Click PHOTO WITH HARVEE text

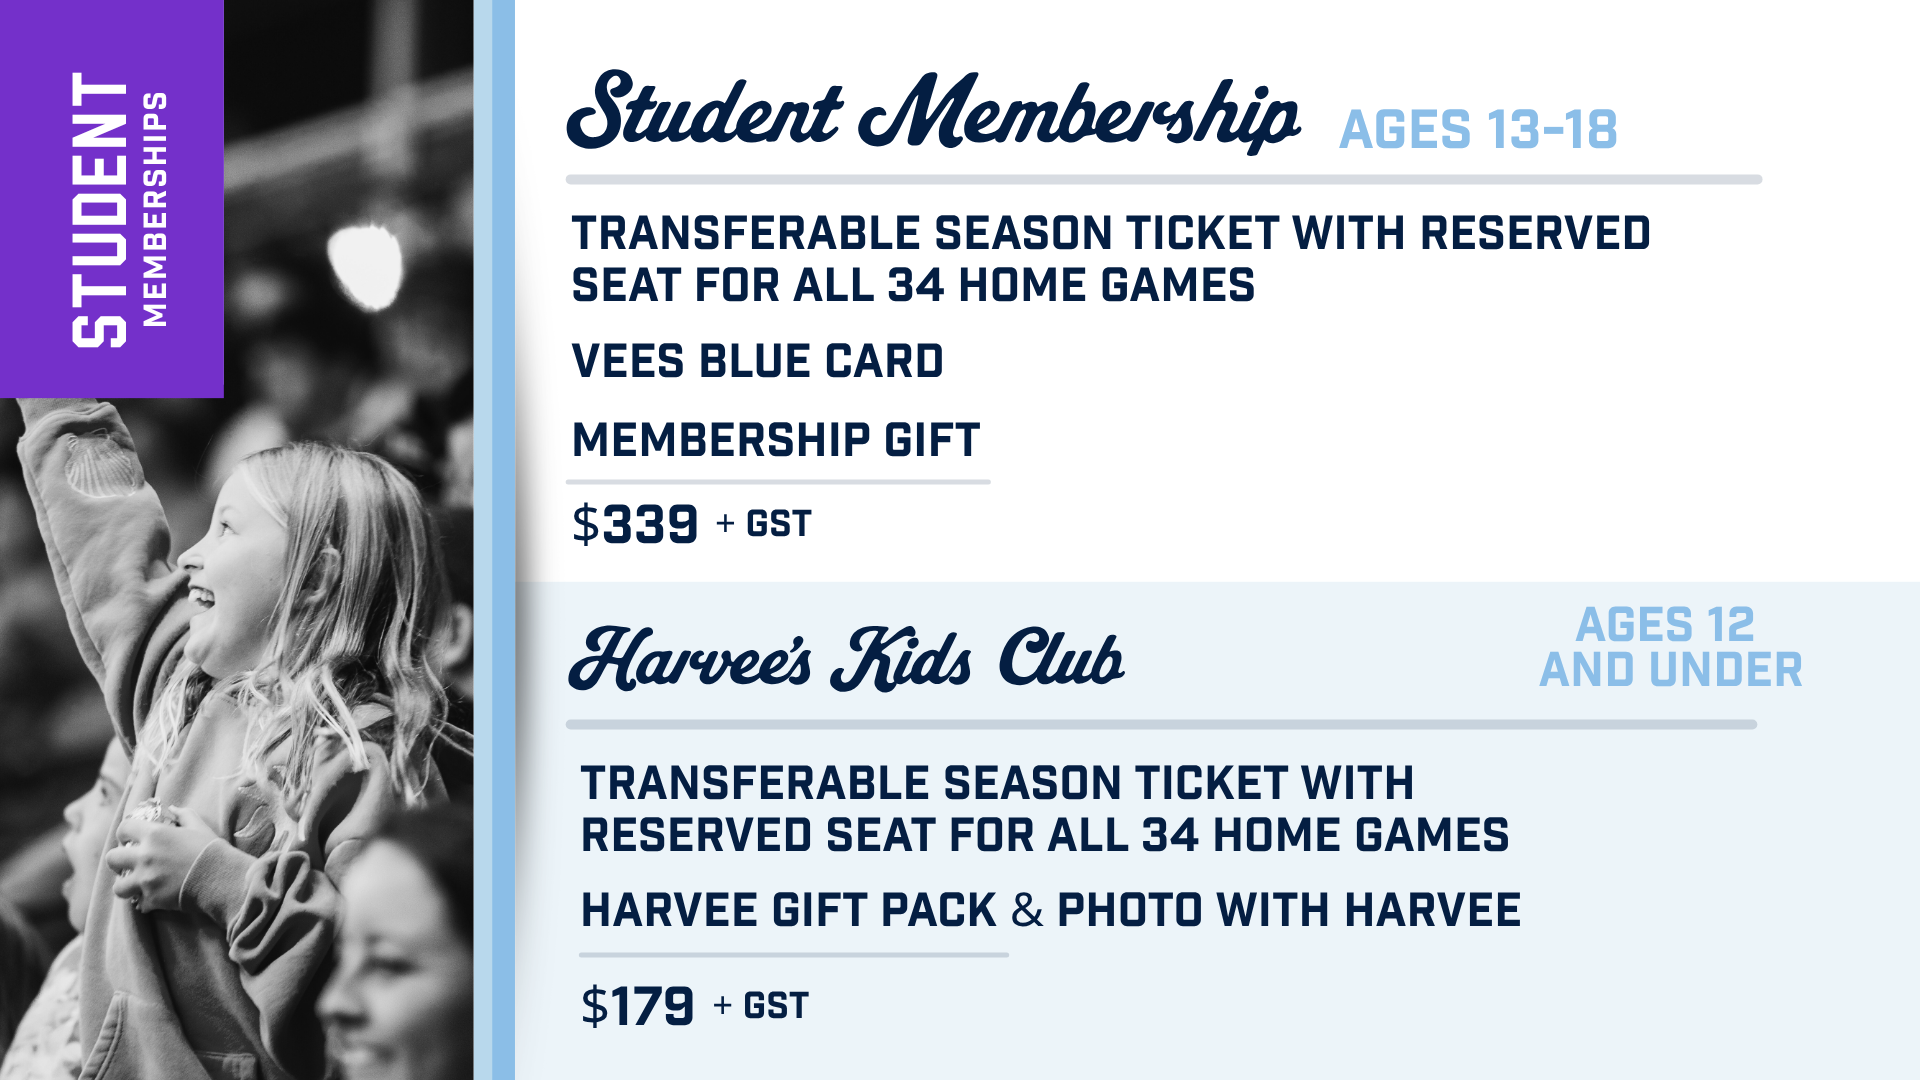click(x=1289, y=910)
